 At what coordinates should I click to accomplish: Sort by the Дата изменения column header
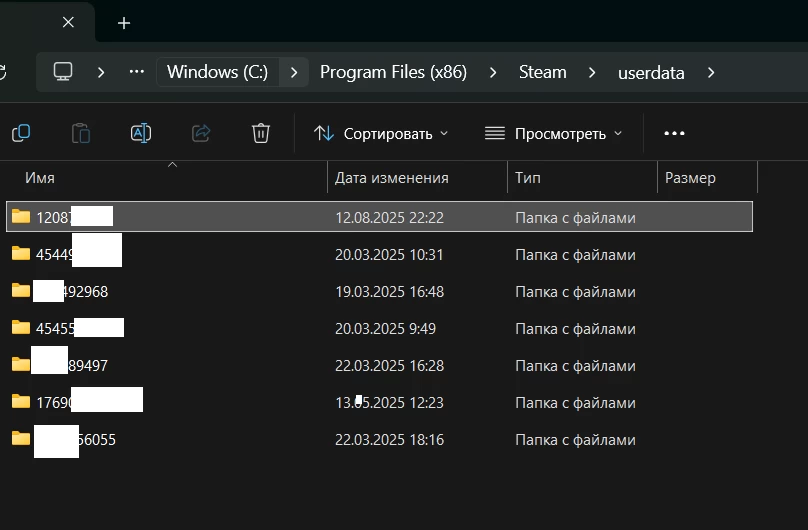tap(391, 178)
